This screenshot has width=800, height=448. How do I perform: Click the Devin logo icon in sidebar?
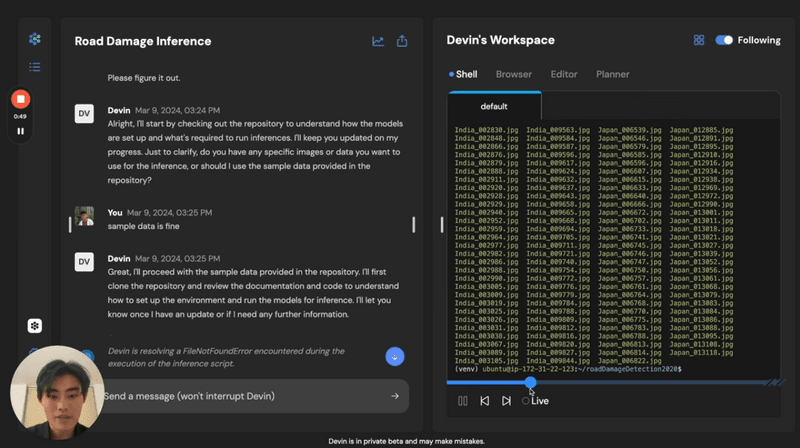point(35,39)
